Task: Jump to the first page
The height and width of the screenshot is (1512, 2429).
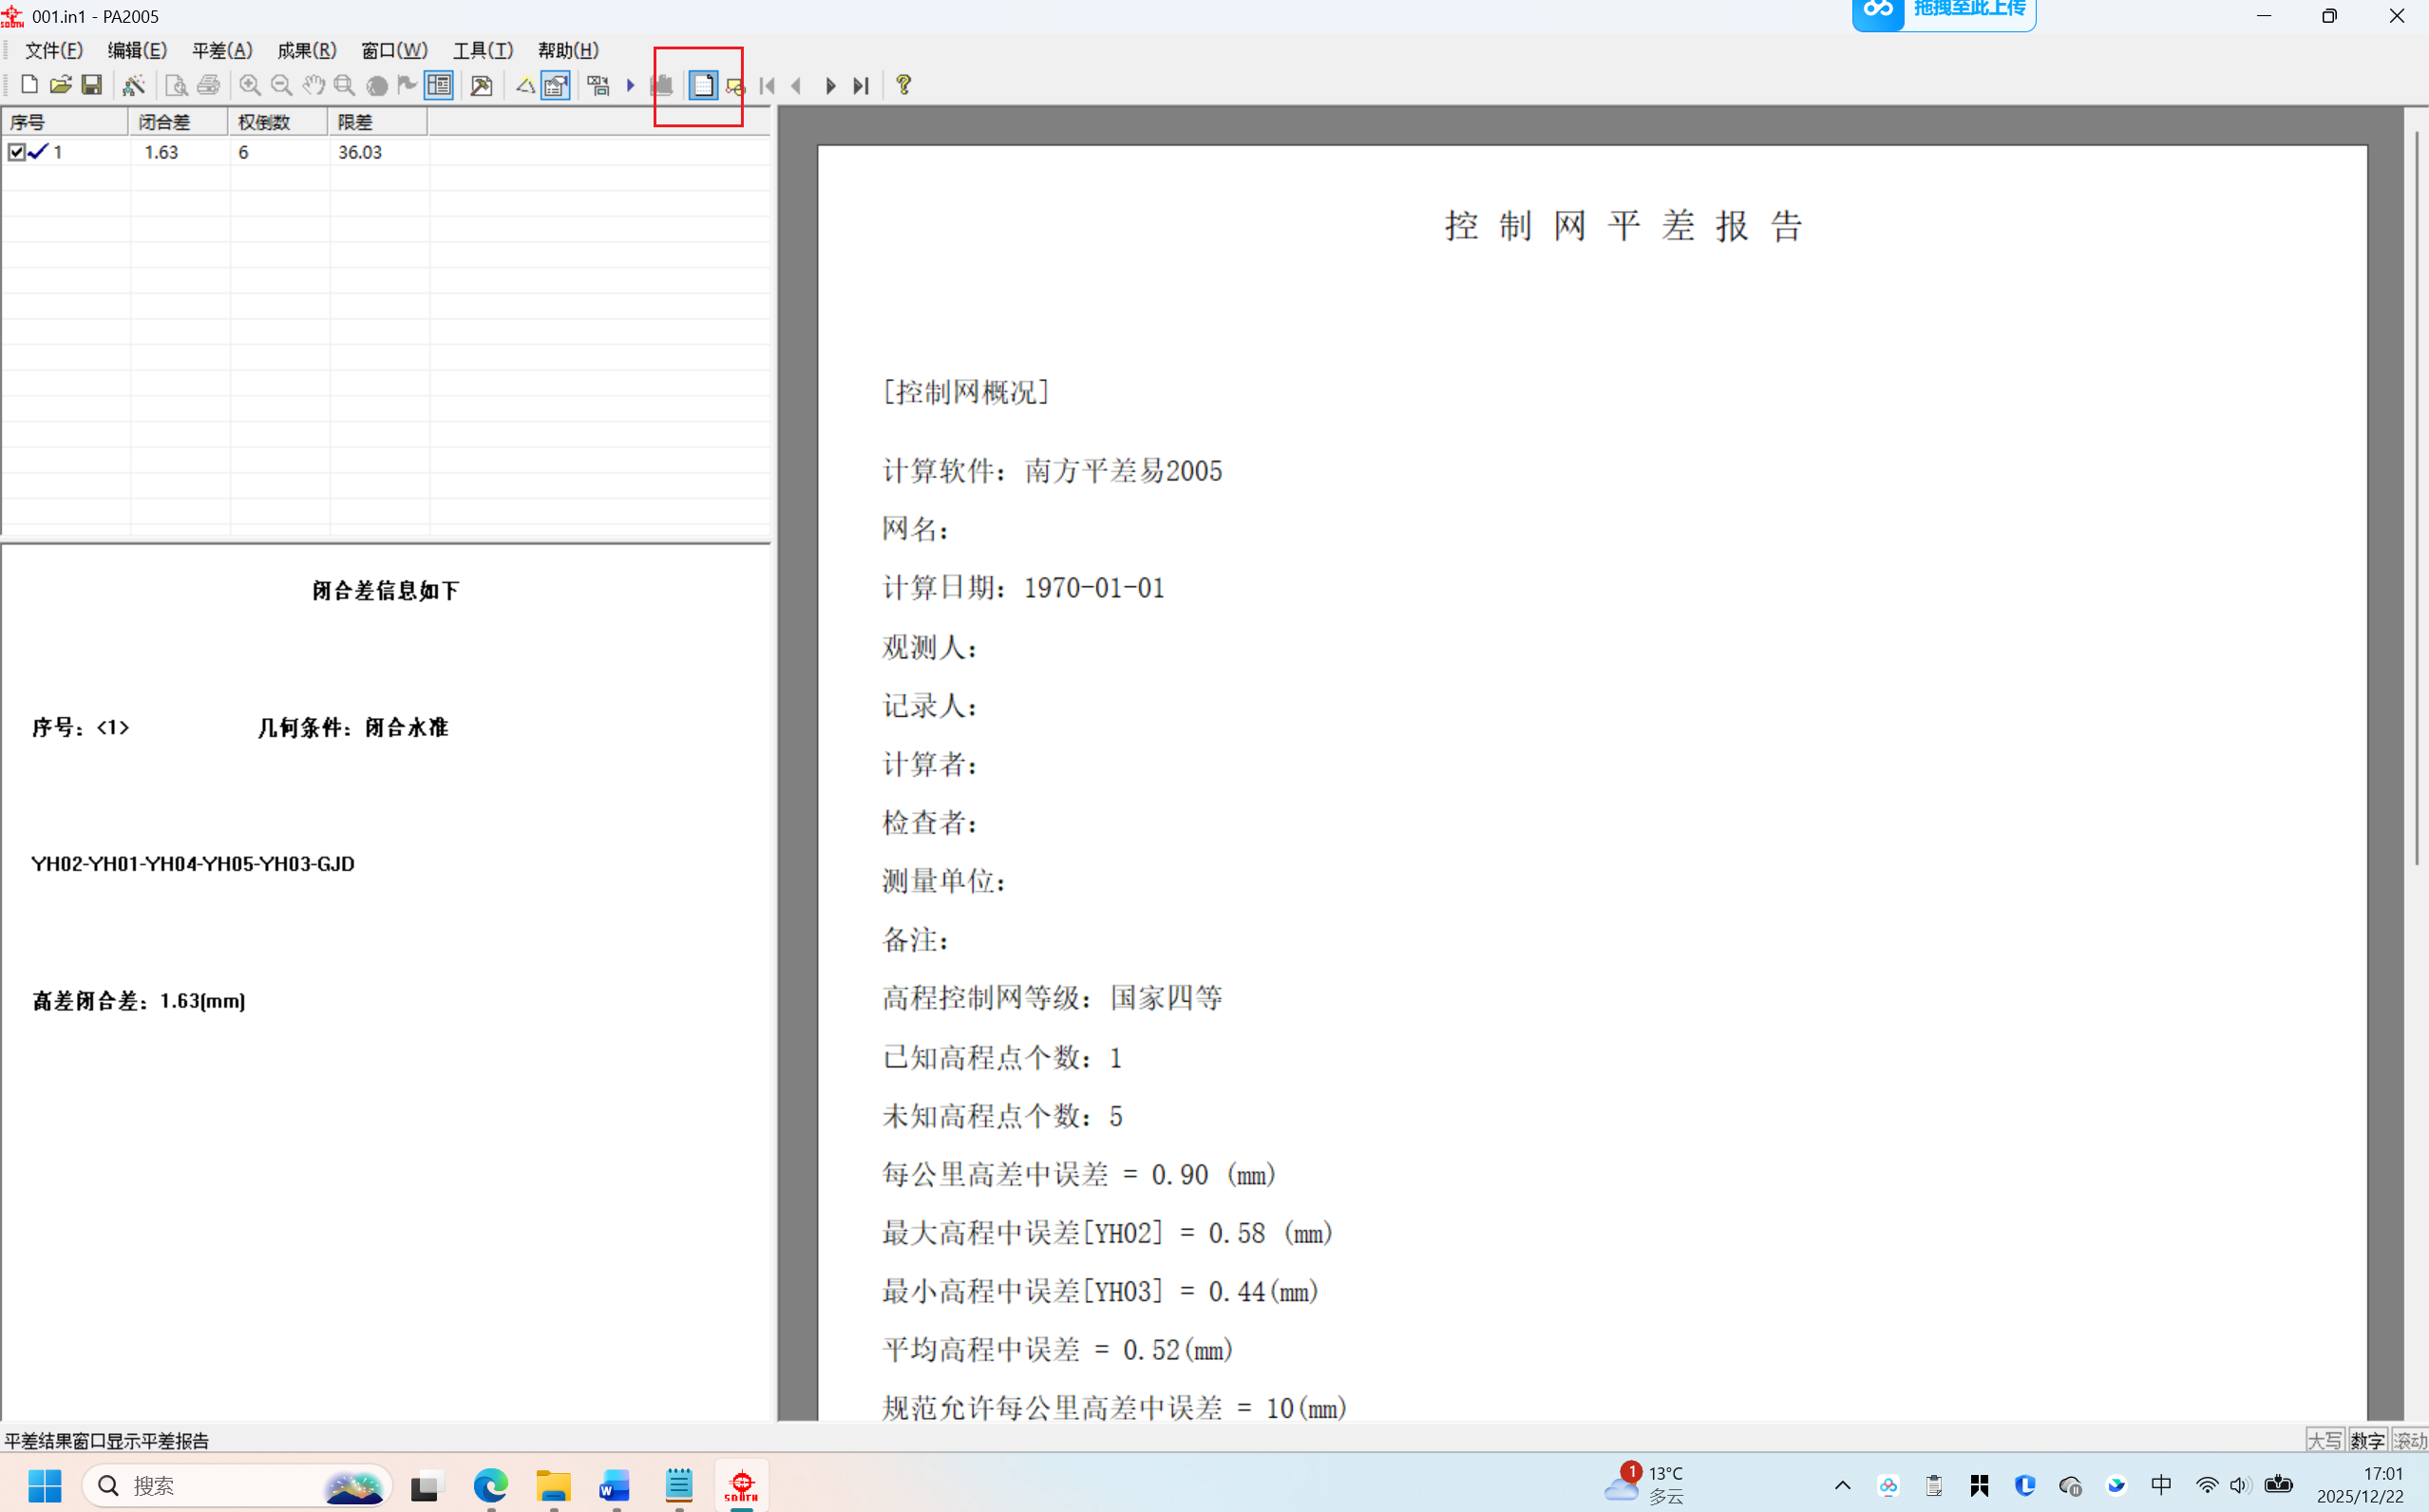Action: (x=767, y=86)
